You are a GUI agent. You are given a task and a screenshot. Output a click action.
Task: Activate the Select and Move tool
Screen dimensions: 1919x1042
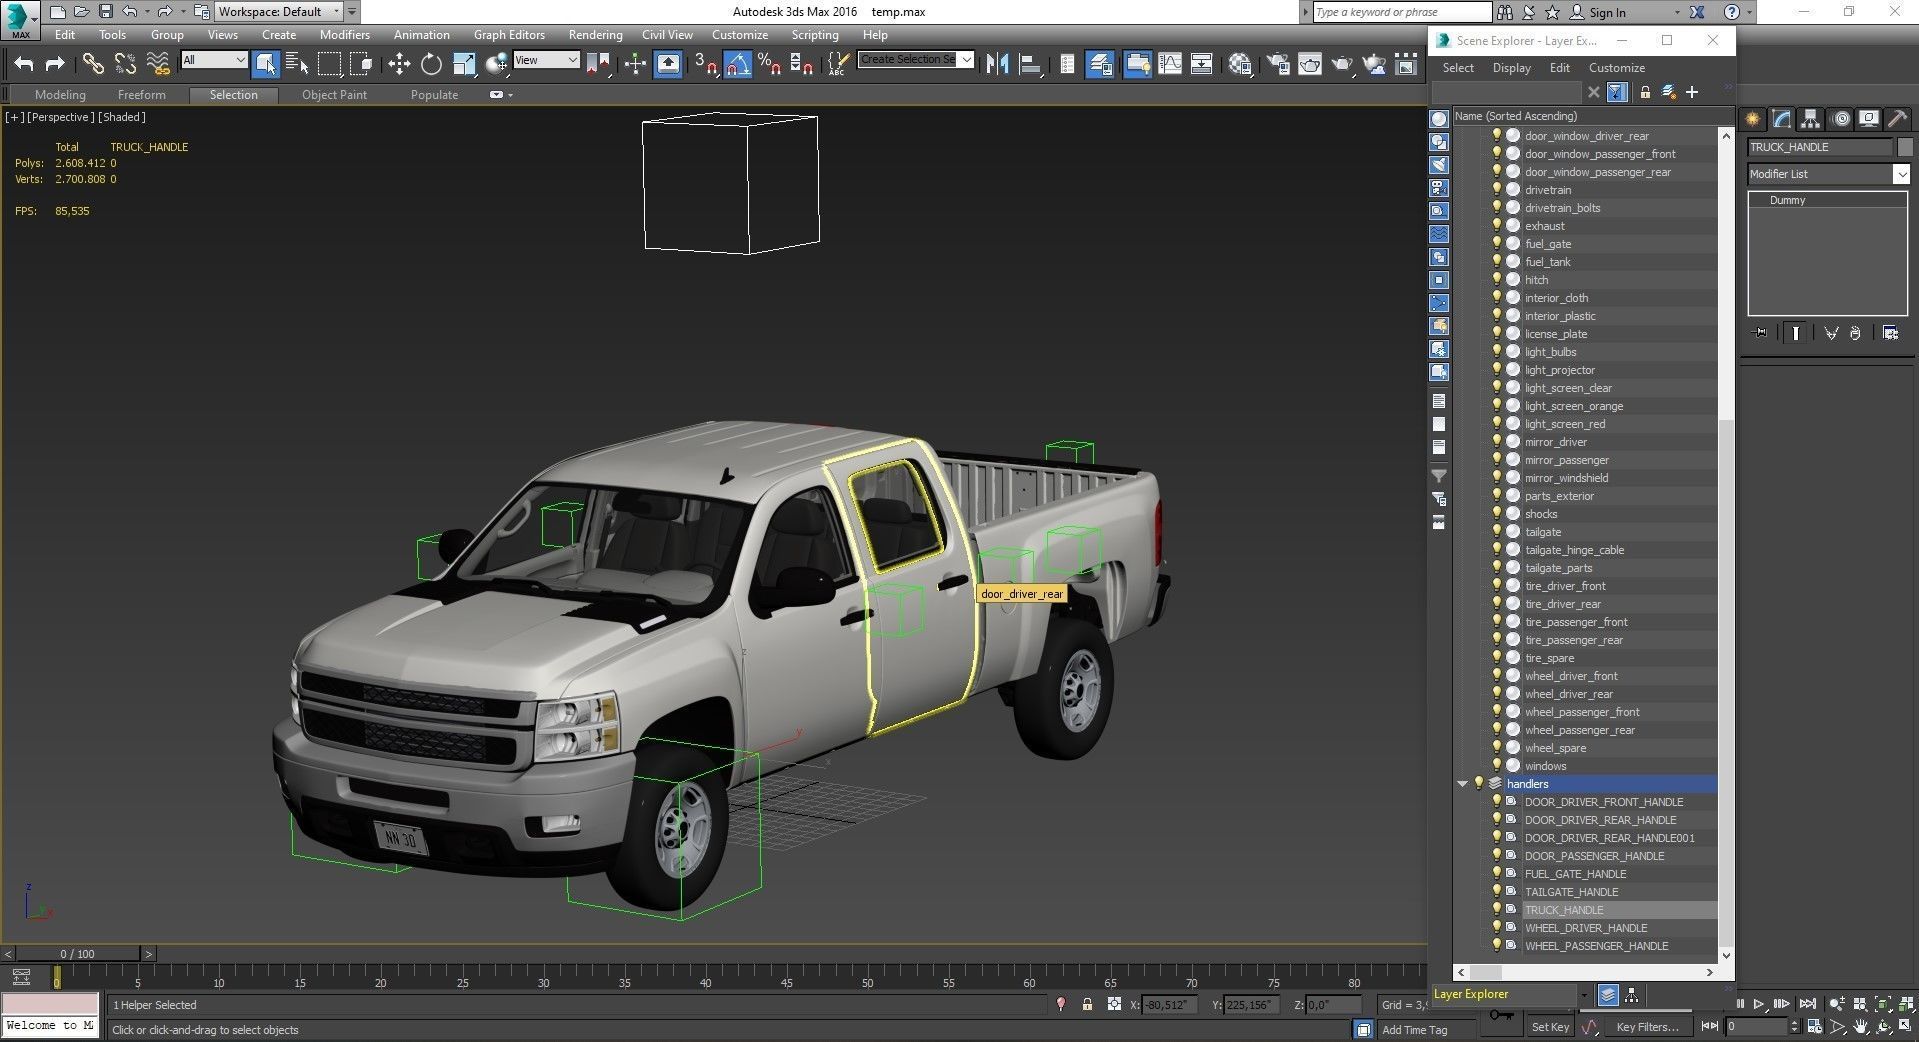(399, 64)
